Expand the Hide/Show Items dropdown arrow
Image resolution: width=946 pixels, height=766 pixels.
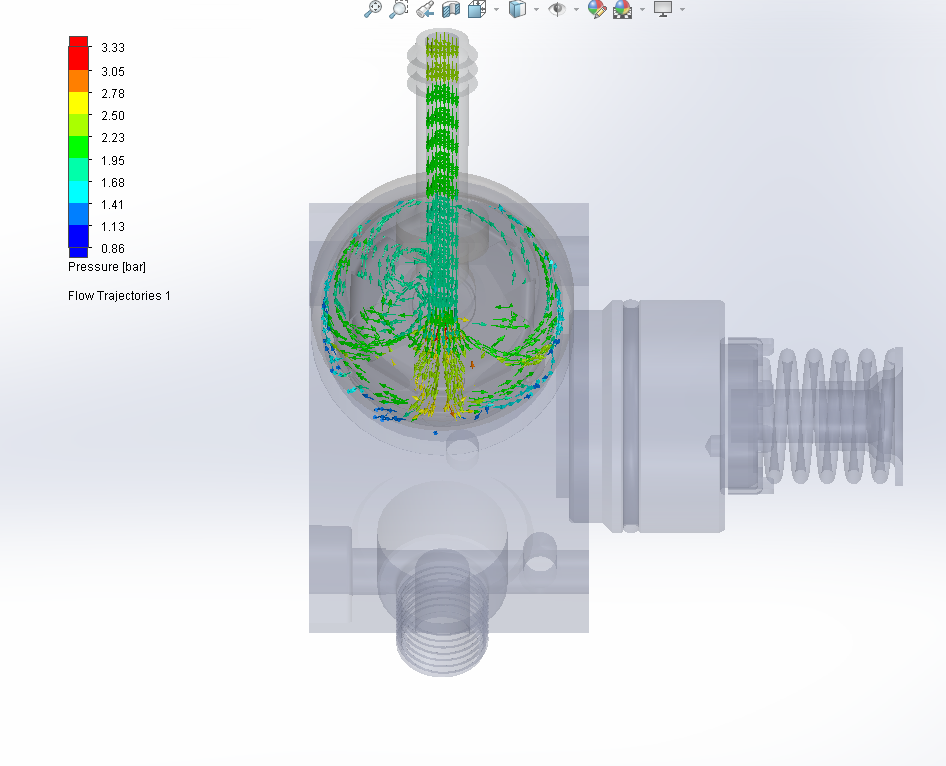[x=577, y=10]
